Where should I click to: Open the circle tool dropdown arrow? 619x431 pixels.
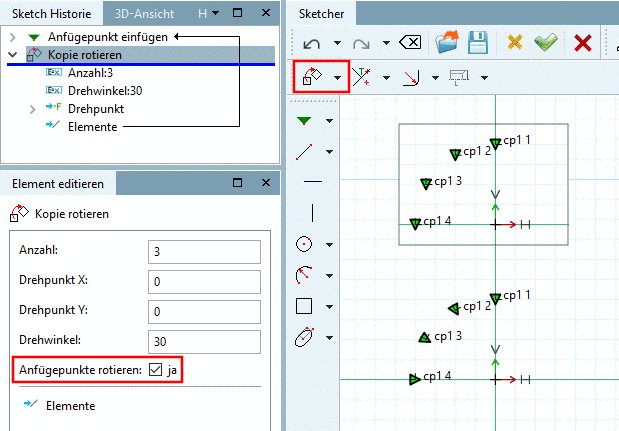click(x=329, y=245)
